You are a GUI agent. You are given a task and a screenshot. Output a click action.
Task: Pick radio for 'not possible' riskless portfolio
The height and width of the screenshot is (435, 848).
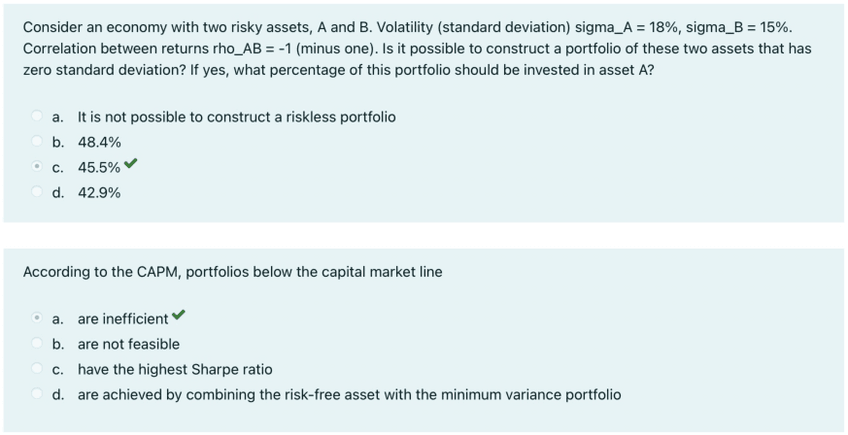pos(38,118)
